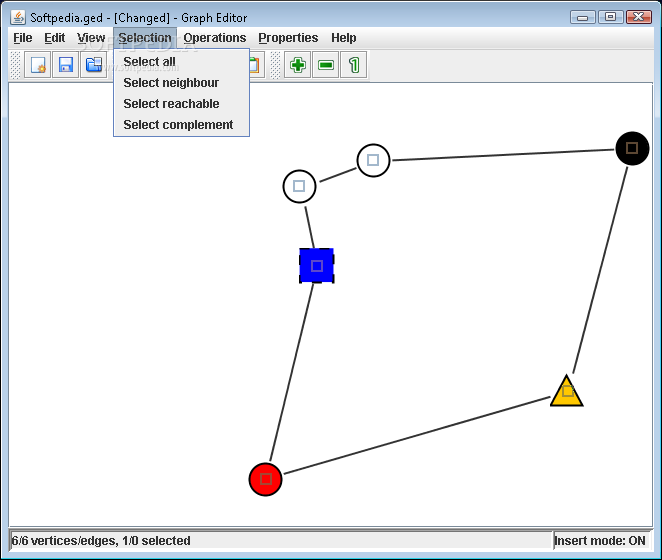Click the Open folder toolbar icon
This screenshot has height=560, width=662.
pos(94,65)
